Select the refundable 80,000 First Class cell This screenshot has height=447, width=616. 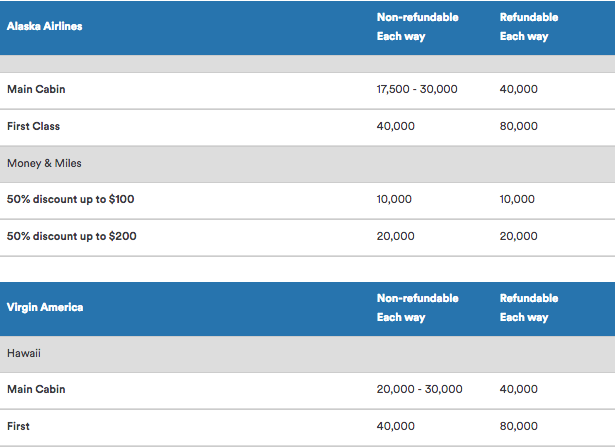pyautogui.click(x=518, y=127)
